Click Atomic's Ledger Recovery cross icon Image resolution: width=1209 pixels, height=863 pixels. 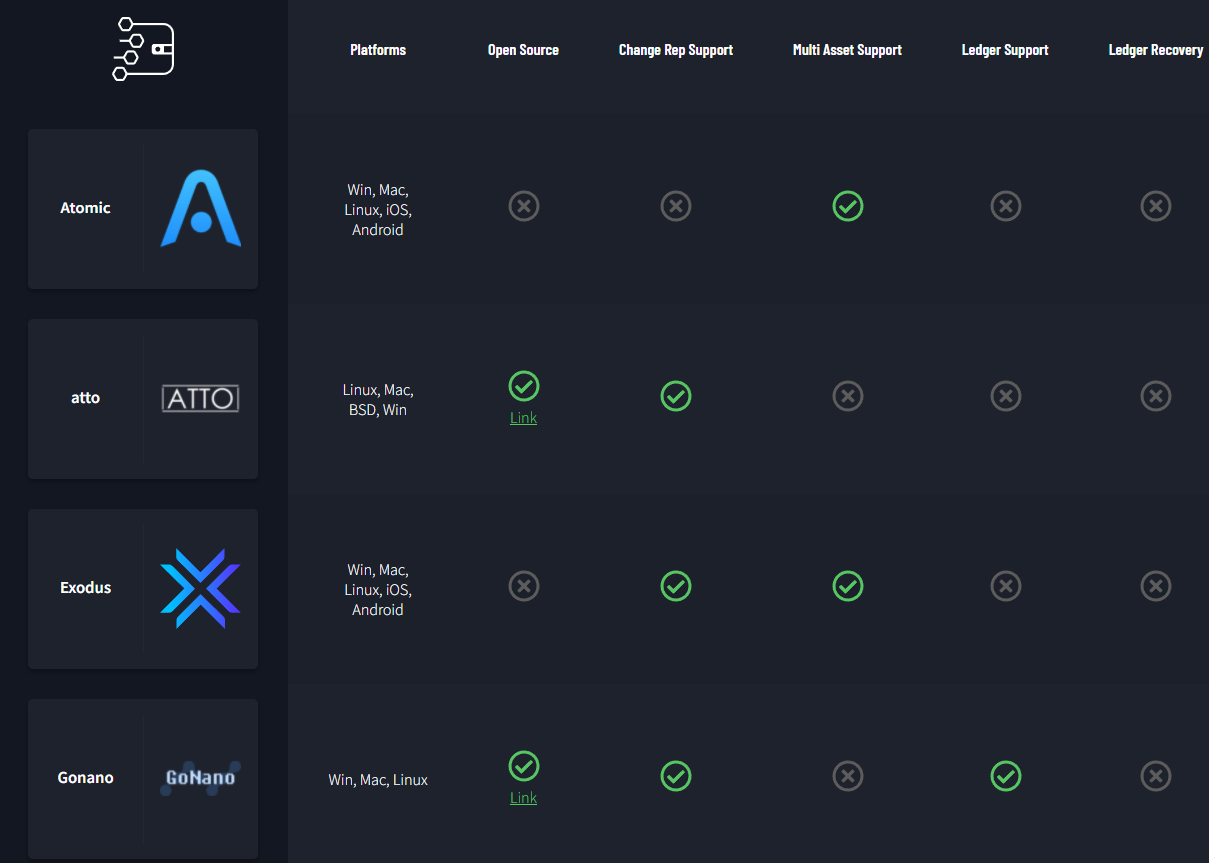1156,206
